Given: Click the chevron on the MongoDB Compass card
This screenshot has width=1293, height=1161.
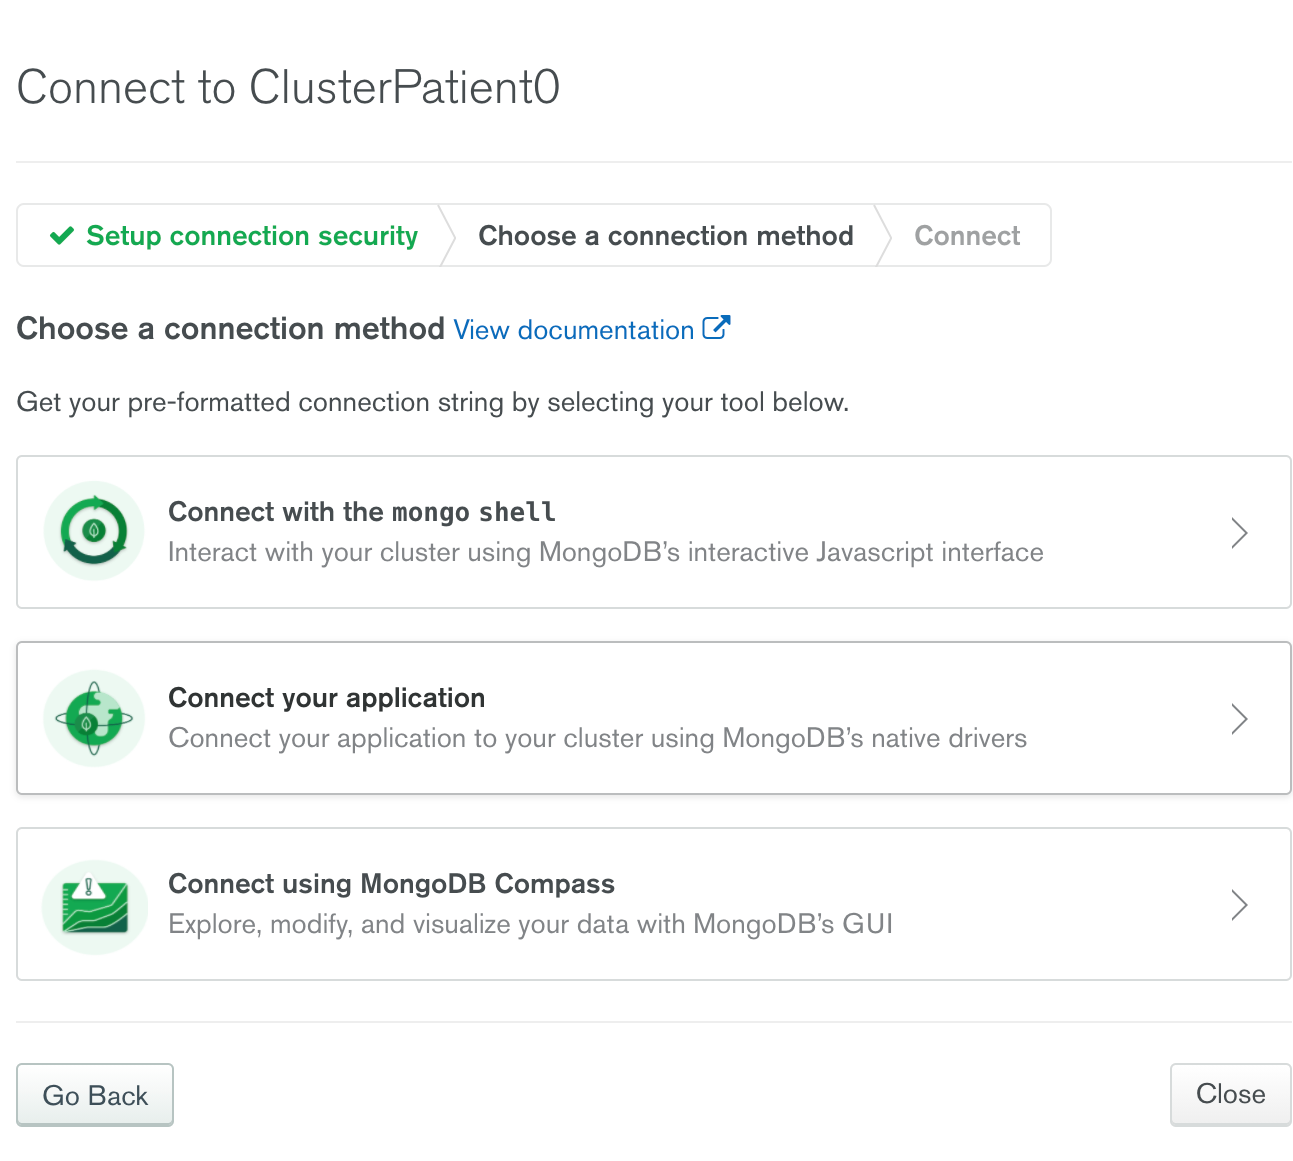Looking at the screenshot, I should pos(1240,904).
